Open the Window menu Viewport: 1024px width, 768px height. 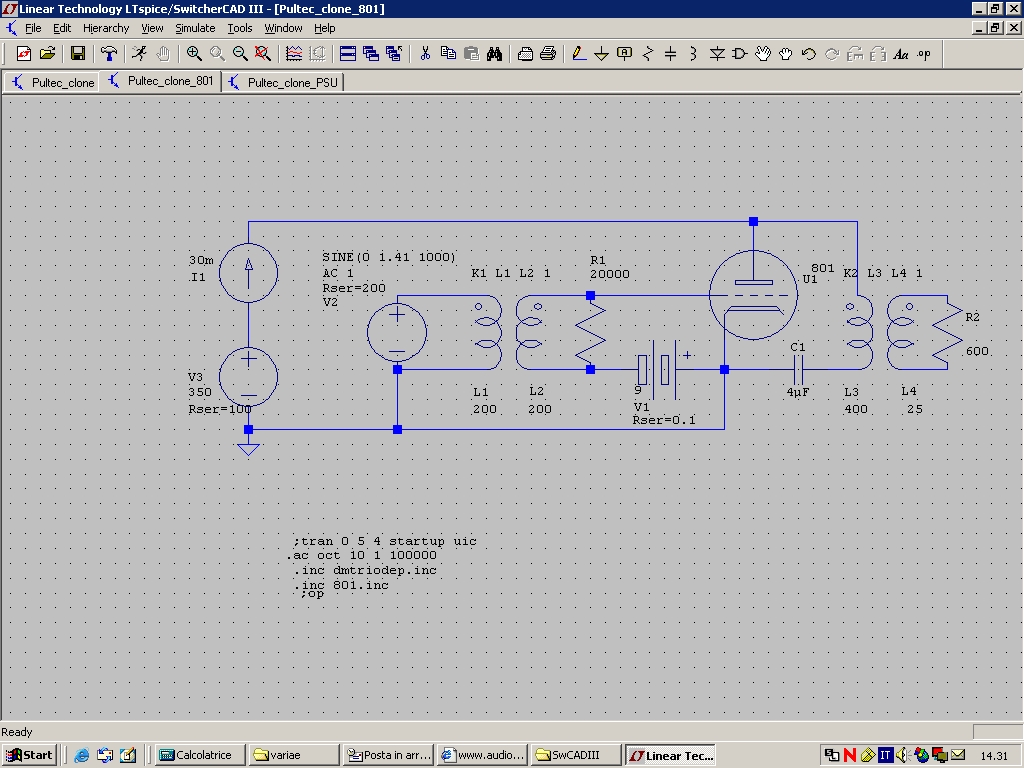(x=283, y=28)
